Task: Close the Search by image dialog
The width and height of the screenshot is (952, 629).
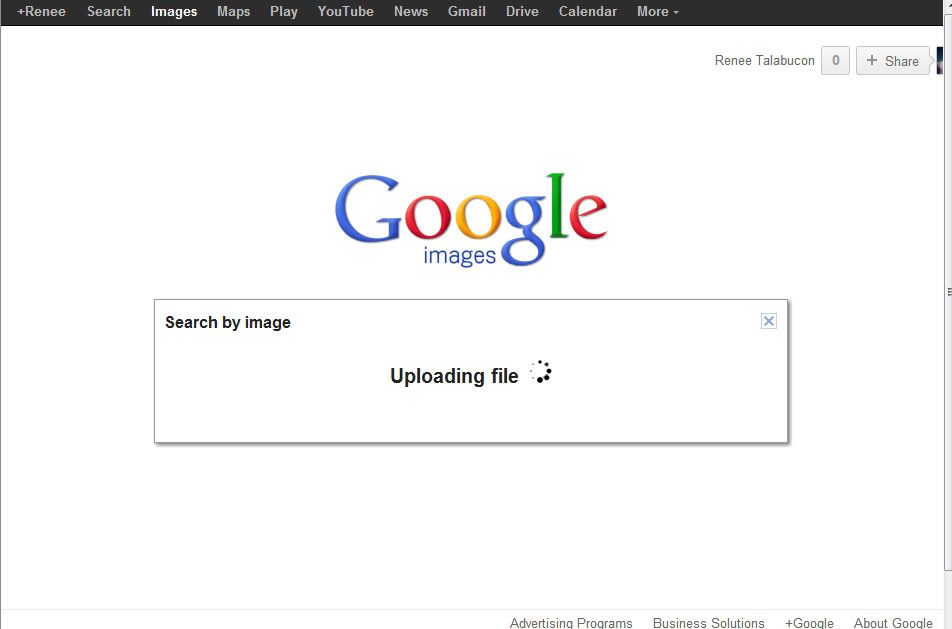Action: coord(769,321)
